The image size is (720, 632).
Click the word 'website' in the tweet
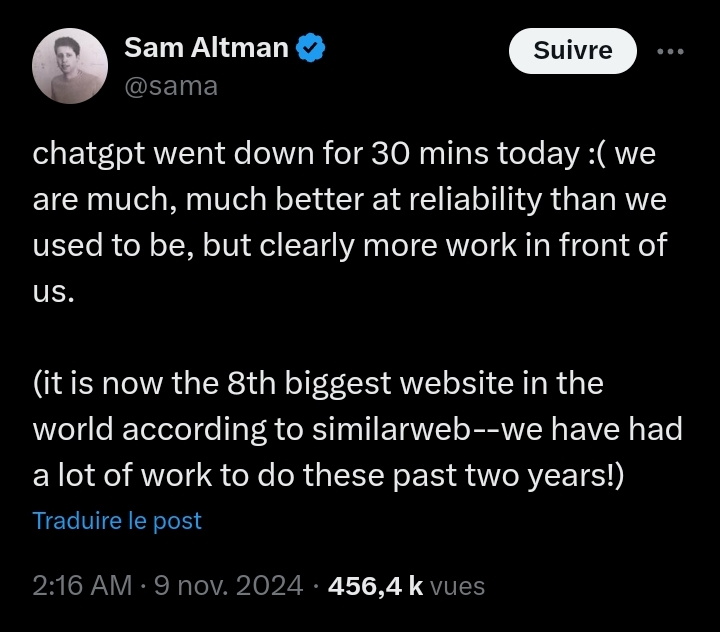(456, 383)
